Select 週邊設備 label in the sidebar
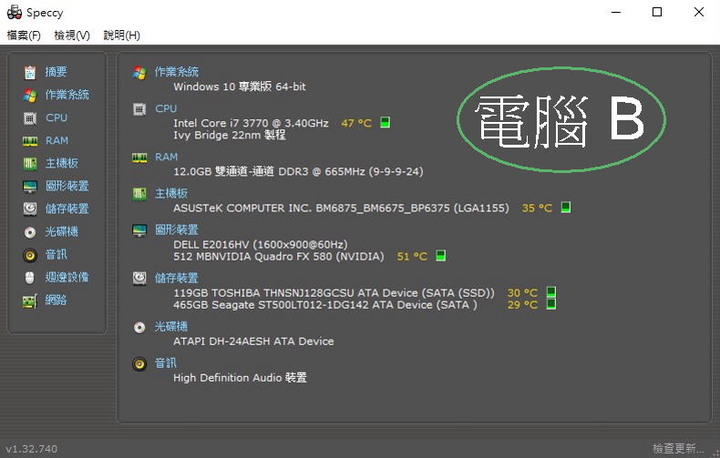This screenshot has height=458, width=720. click(x=67, y=277)
